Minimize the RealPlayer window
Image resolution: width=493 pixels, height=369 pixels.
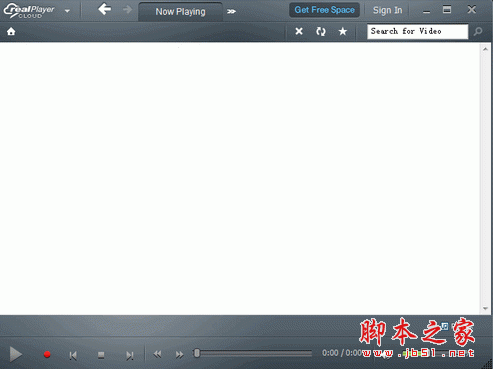pyautogui.click(x=426, y=11)
